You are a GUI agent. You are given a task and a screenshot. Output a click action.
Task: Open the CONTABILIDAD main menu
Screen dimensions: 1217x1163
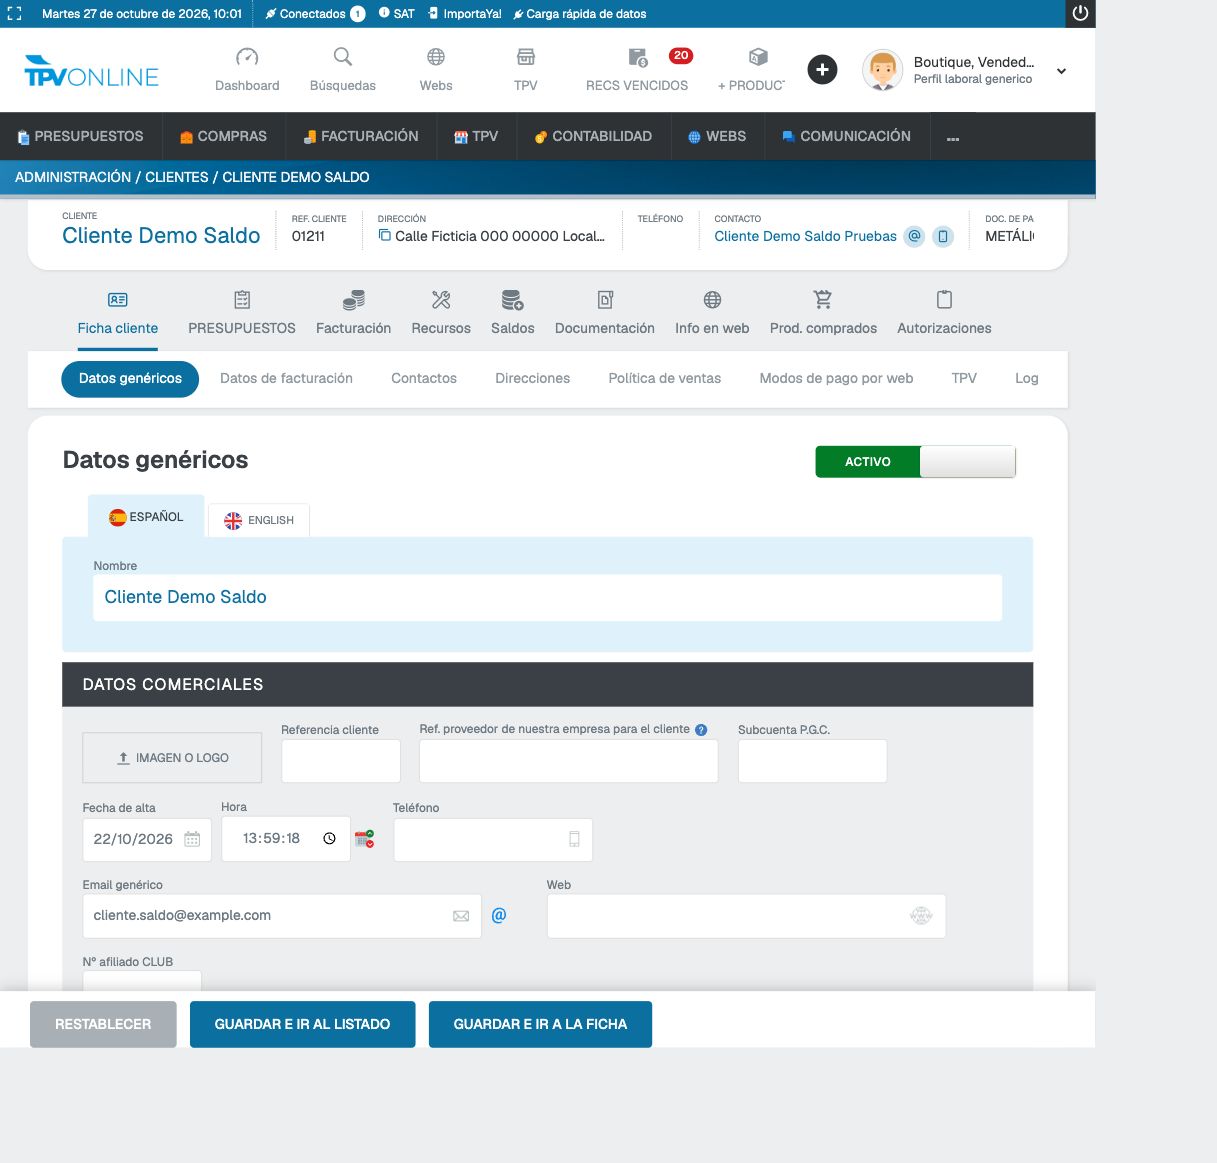pos(592,136)
